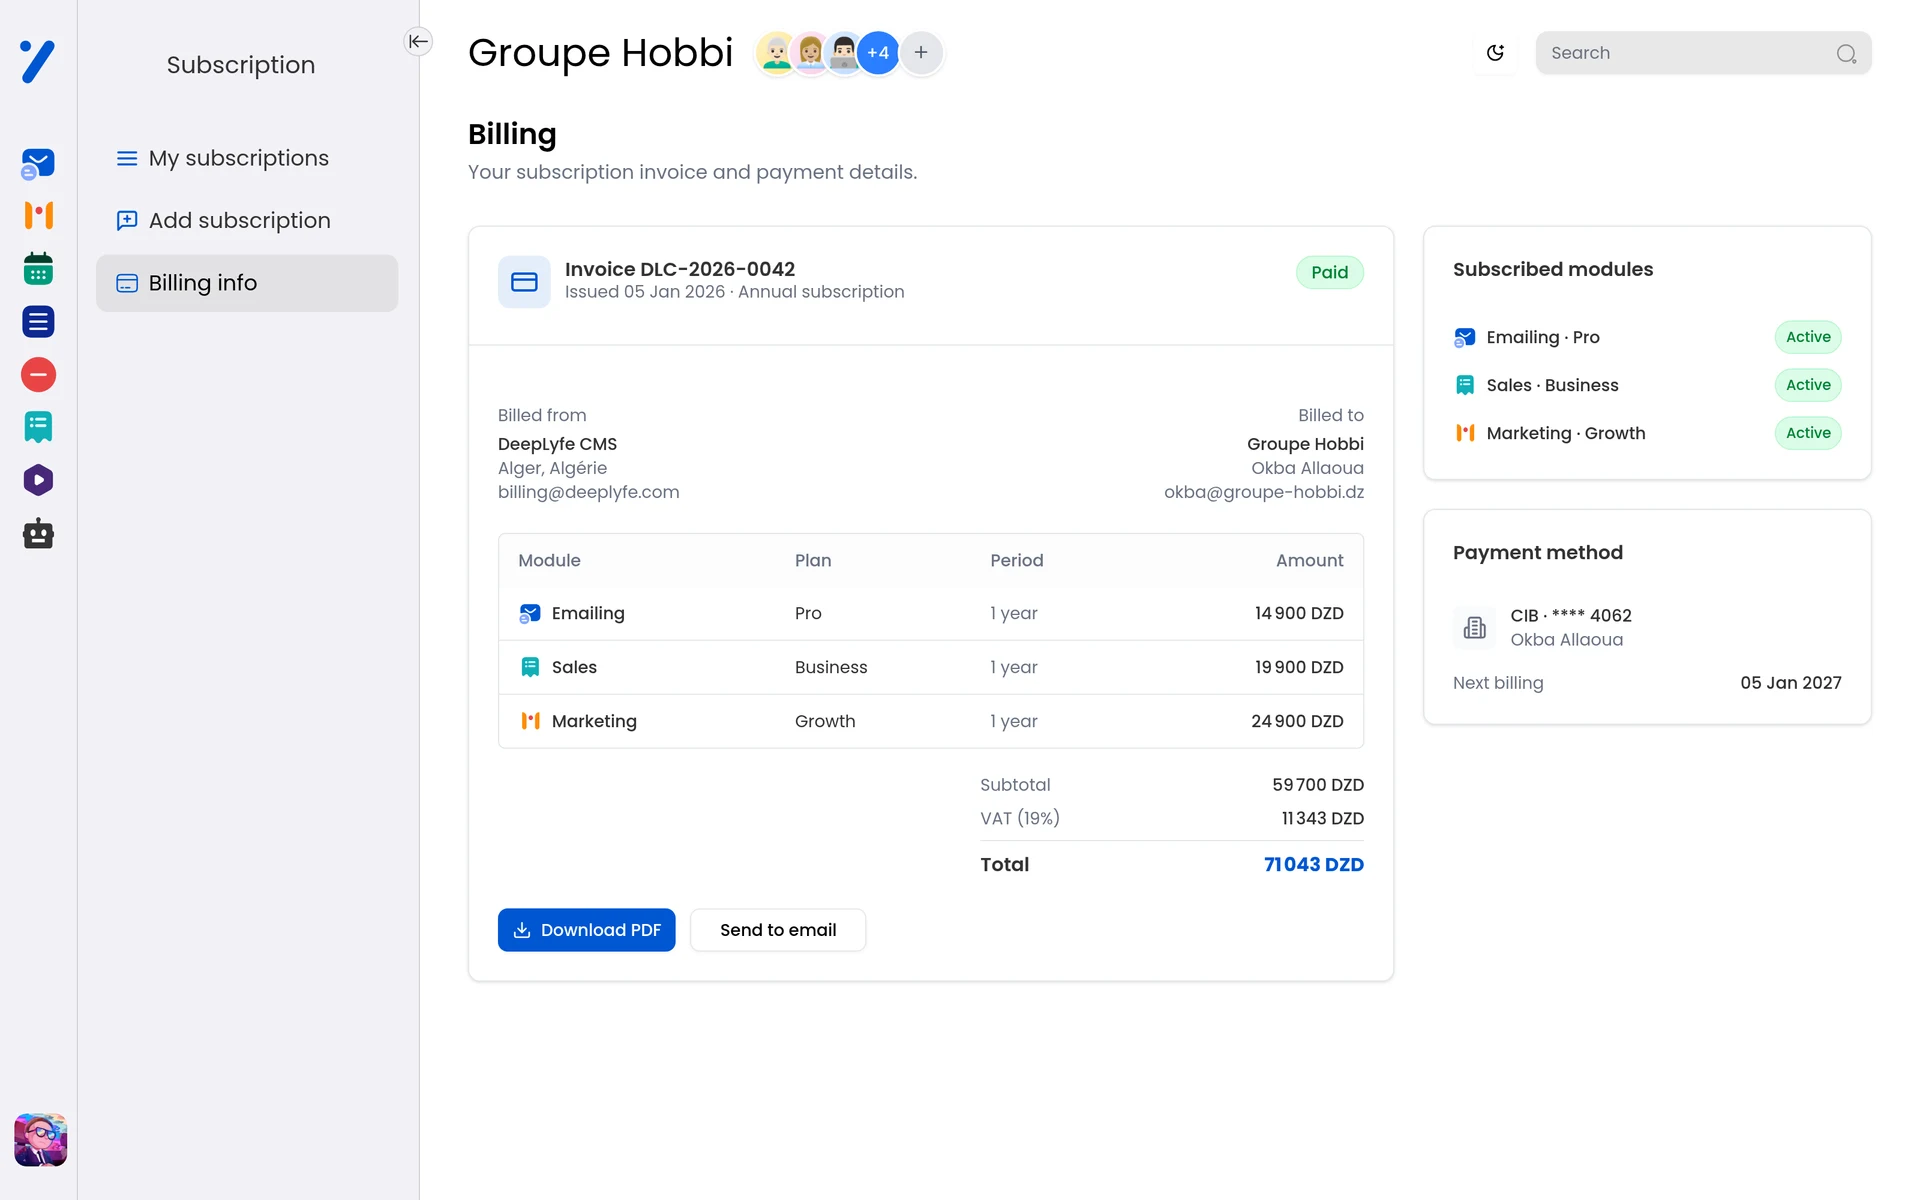Collapse the Subscription sidebar panel

pos(418,41)
